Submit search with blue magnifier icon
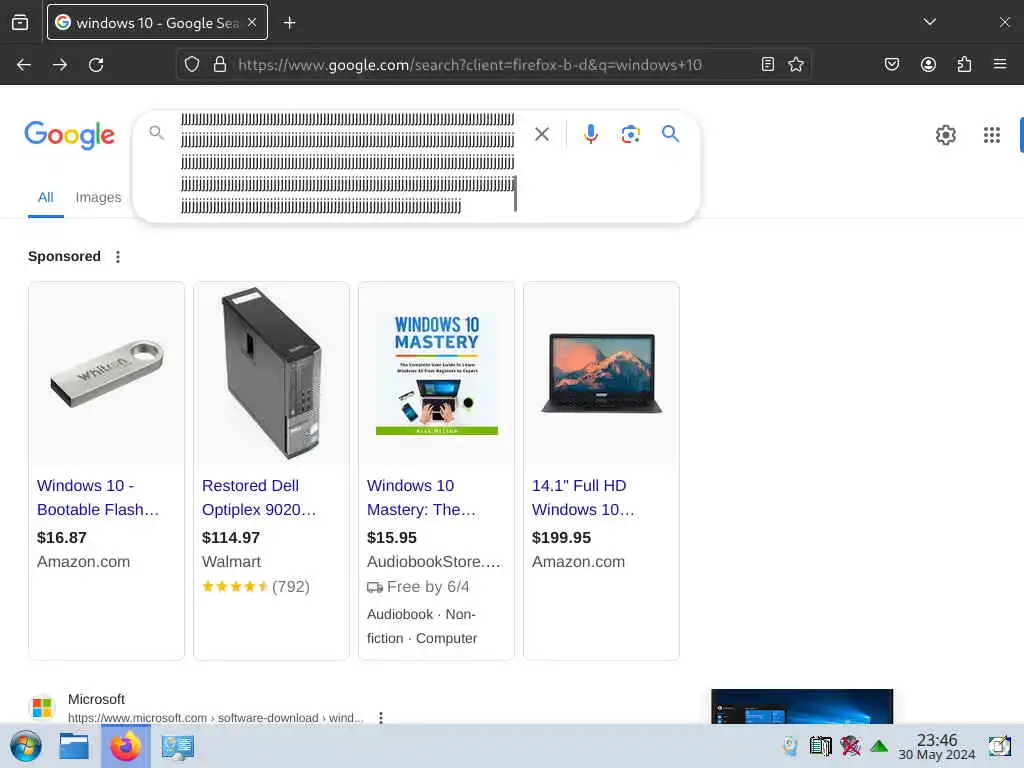Viewport: 1024px width, 768px height. [670, 134]
